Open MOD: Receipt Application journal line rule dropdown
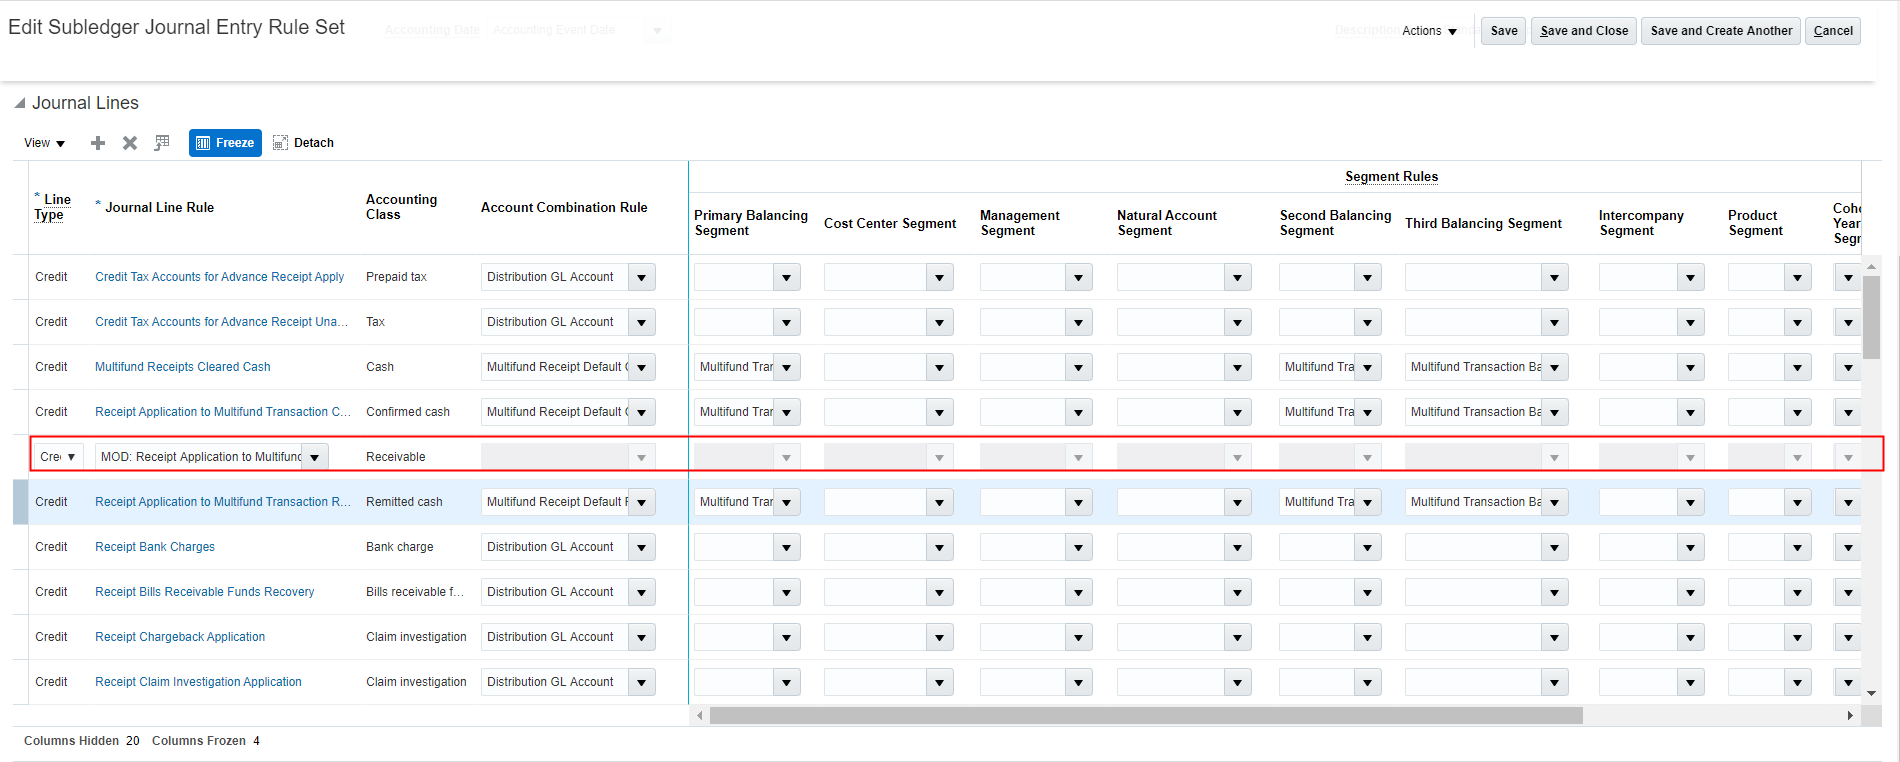 [x=315, y=457]
